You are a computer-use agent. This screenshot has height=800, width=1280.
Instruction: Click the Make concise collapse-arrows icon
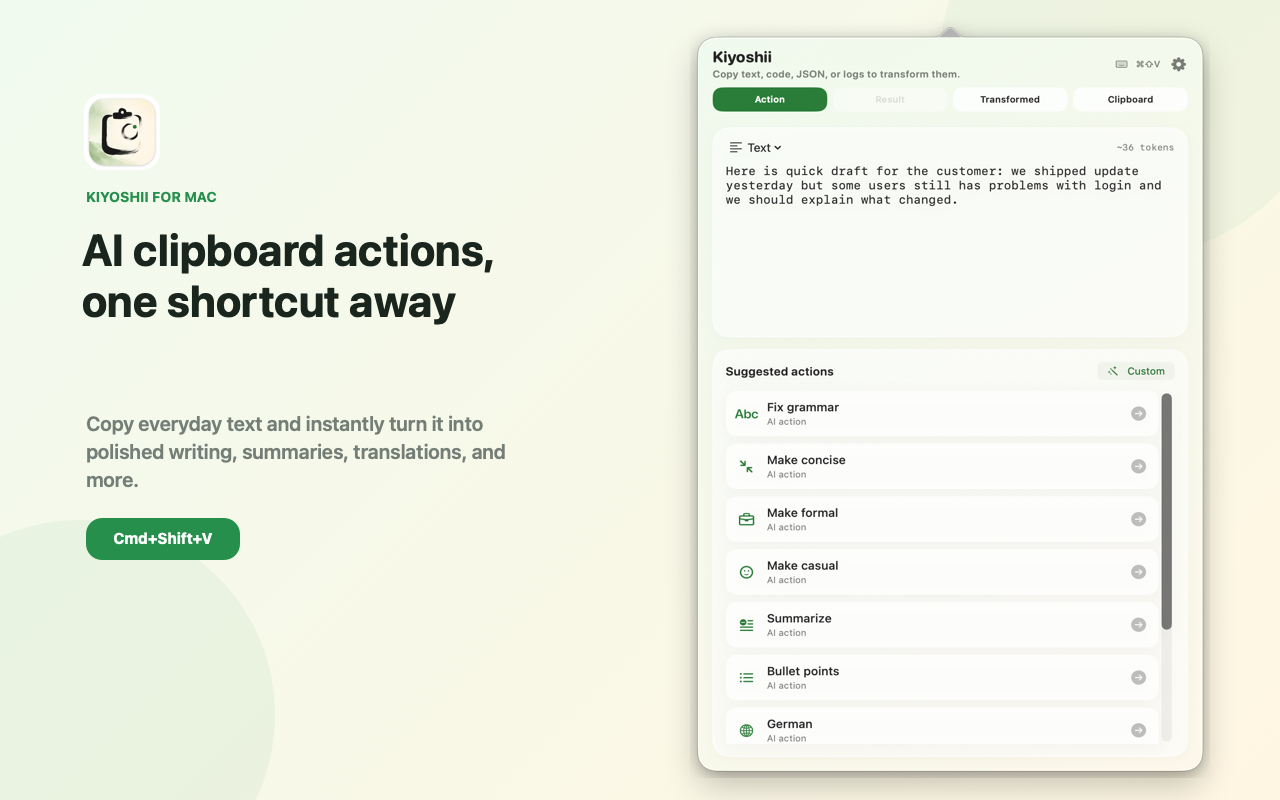746,466
